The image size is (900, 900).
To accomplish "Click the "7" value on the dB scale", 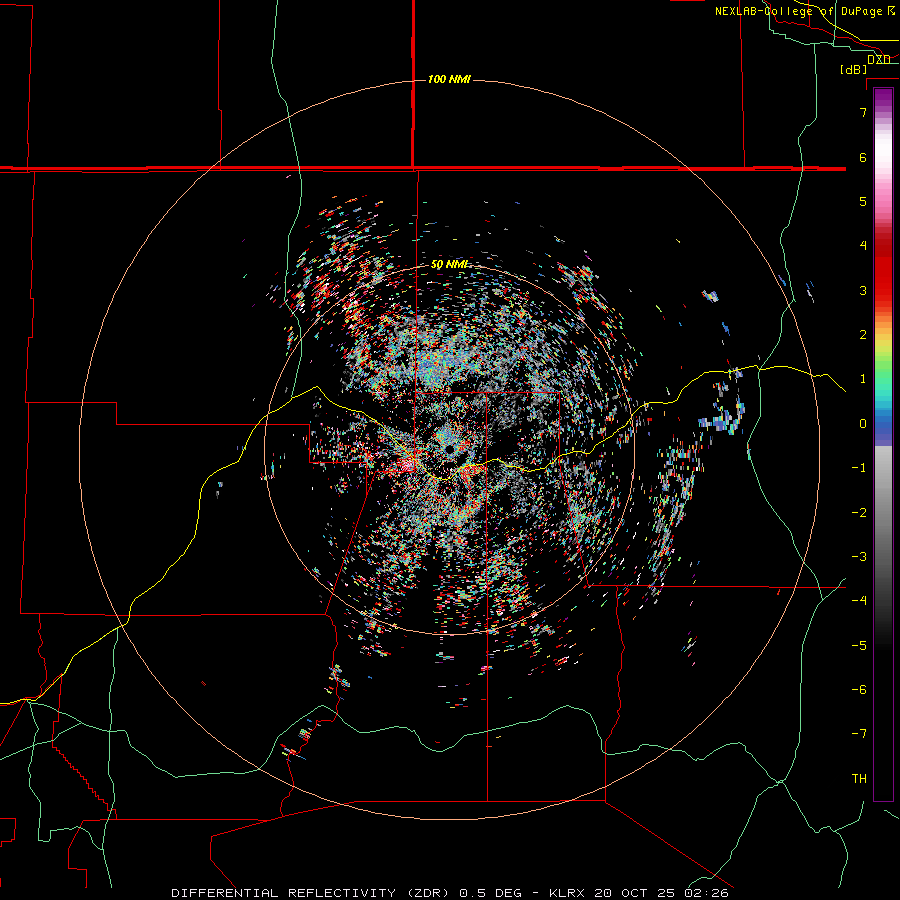I will point(863,112).
